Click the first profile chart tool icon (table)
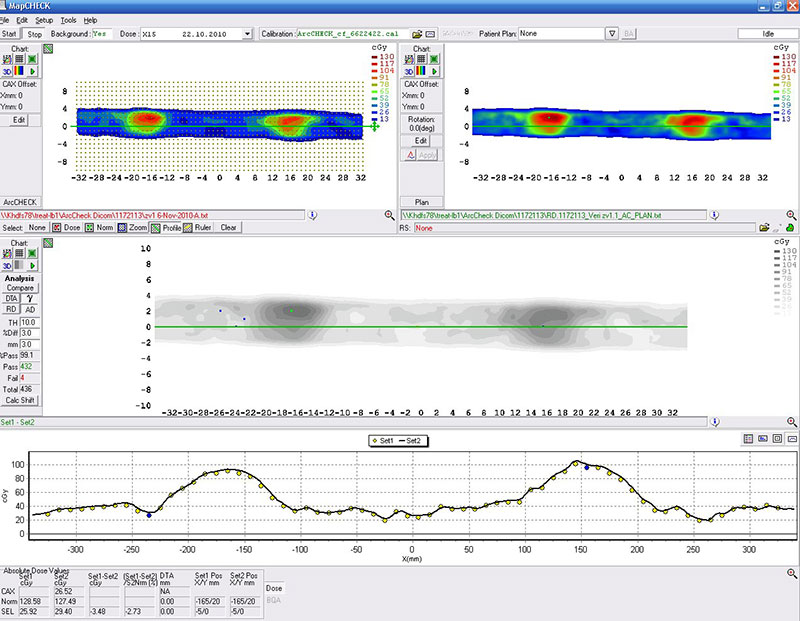 click(748, 439)
